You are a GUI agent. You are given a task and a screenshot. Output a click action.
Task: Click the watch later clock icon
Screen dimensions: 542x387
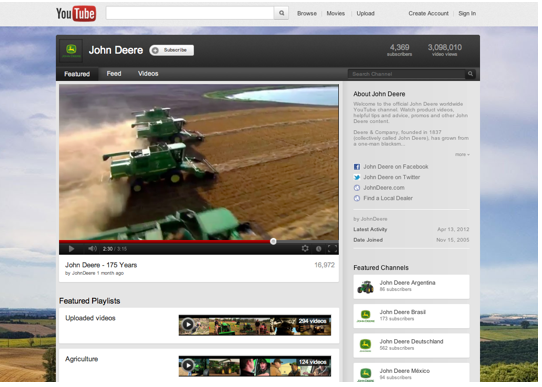pyautogui.click(x=318, y=249)
